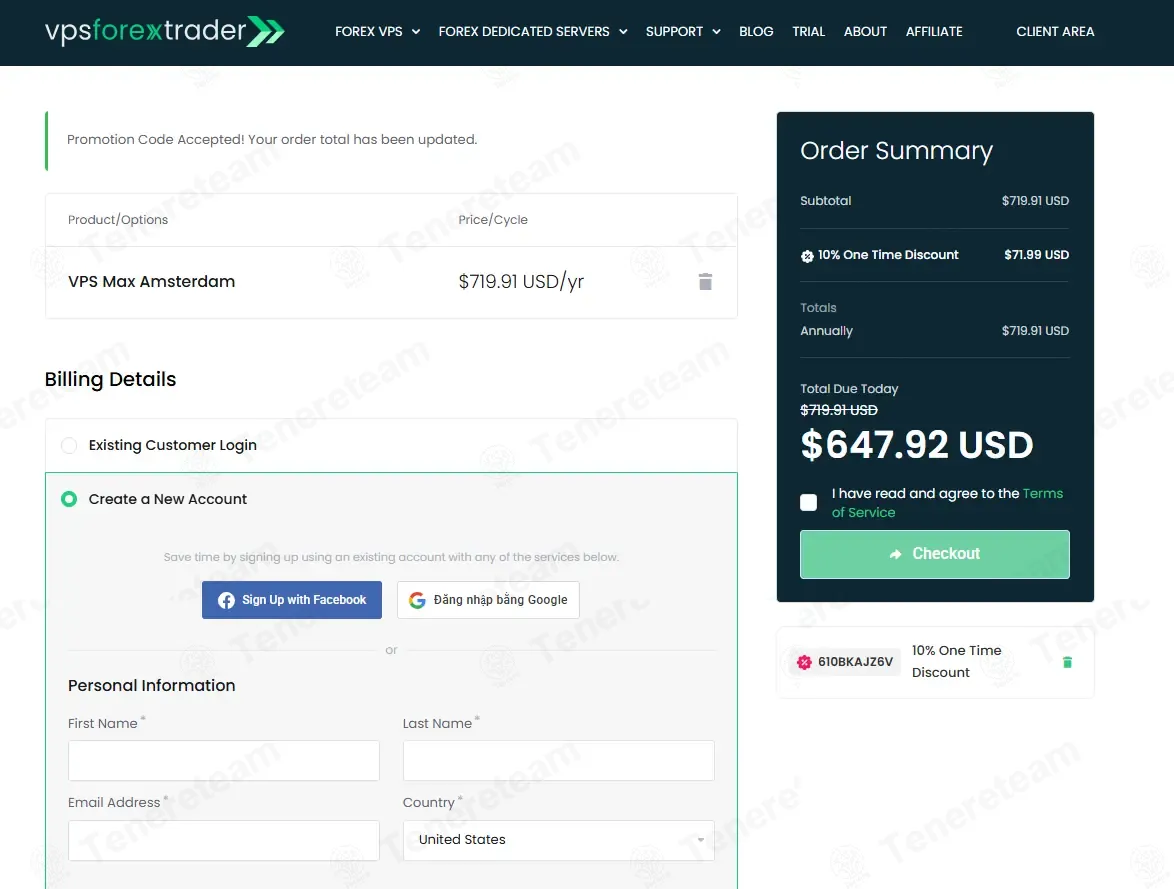This screenshot has height=889, width=1174.
Task: Open Forex Dedicated Servers dropdown
Action: 532,32
